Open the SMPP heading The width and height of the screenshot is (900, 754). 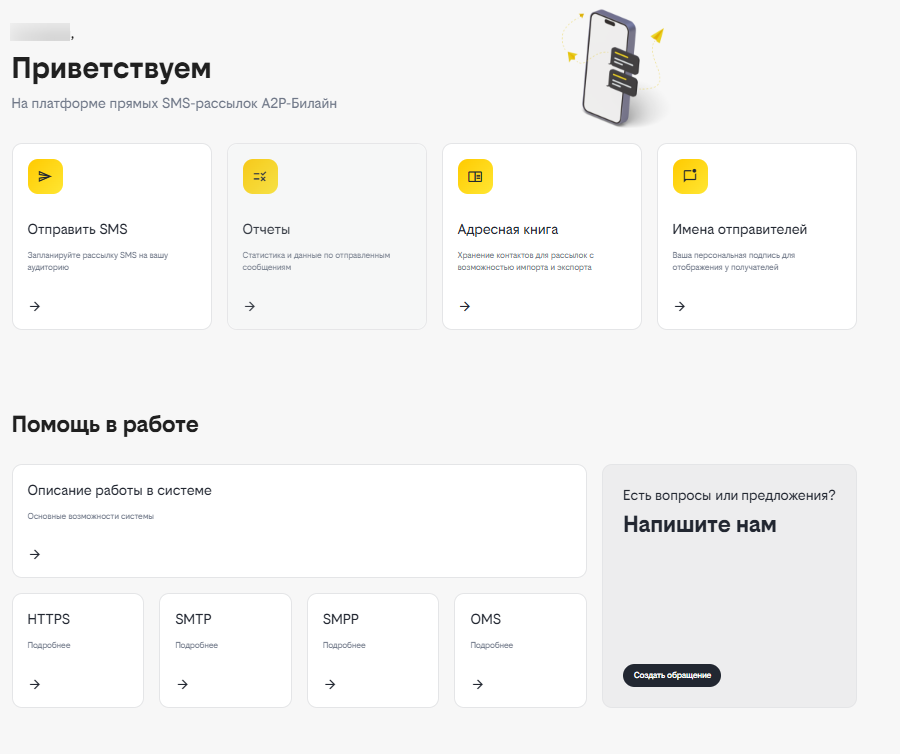click(341, 619)
